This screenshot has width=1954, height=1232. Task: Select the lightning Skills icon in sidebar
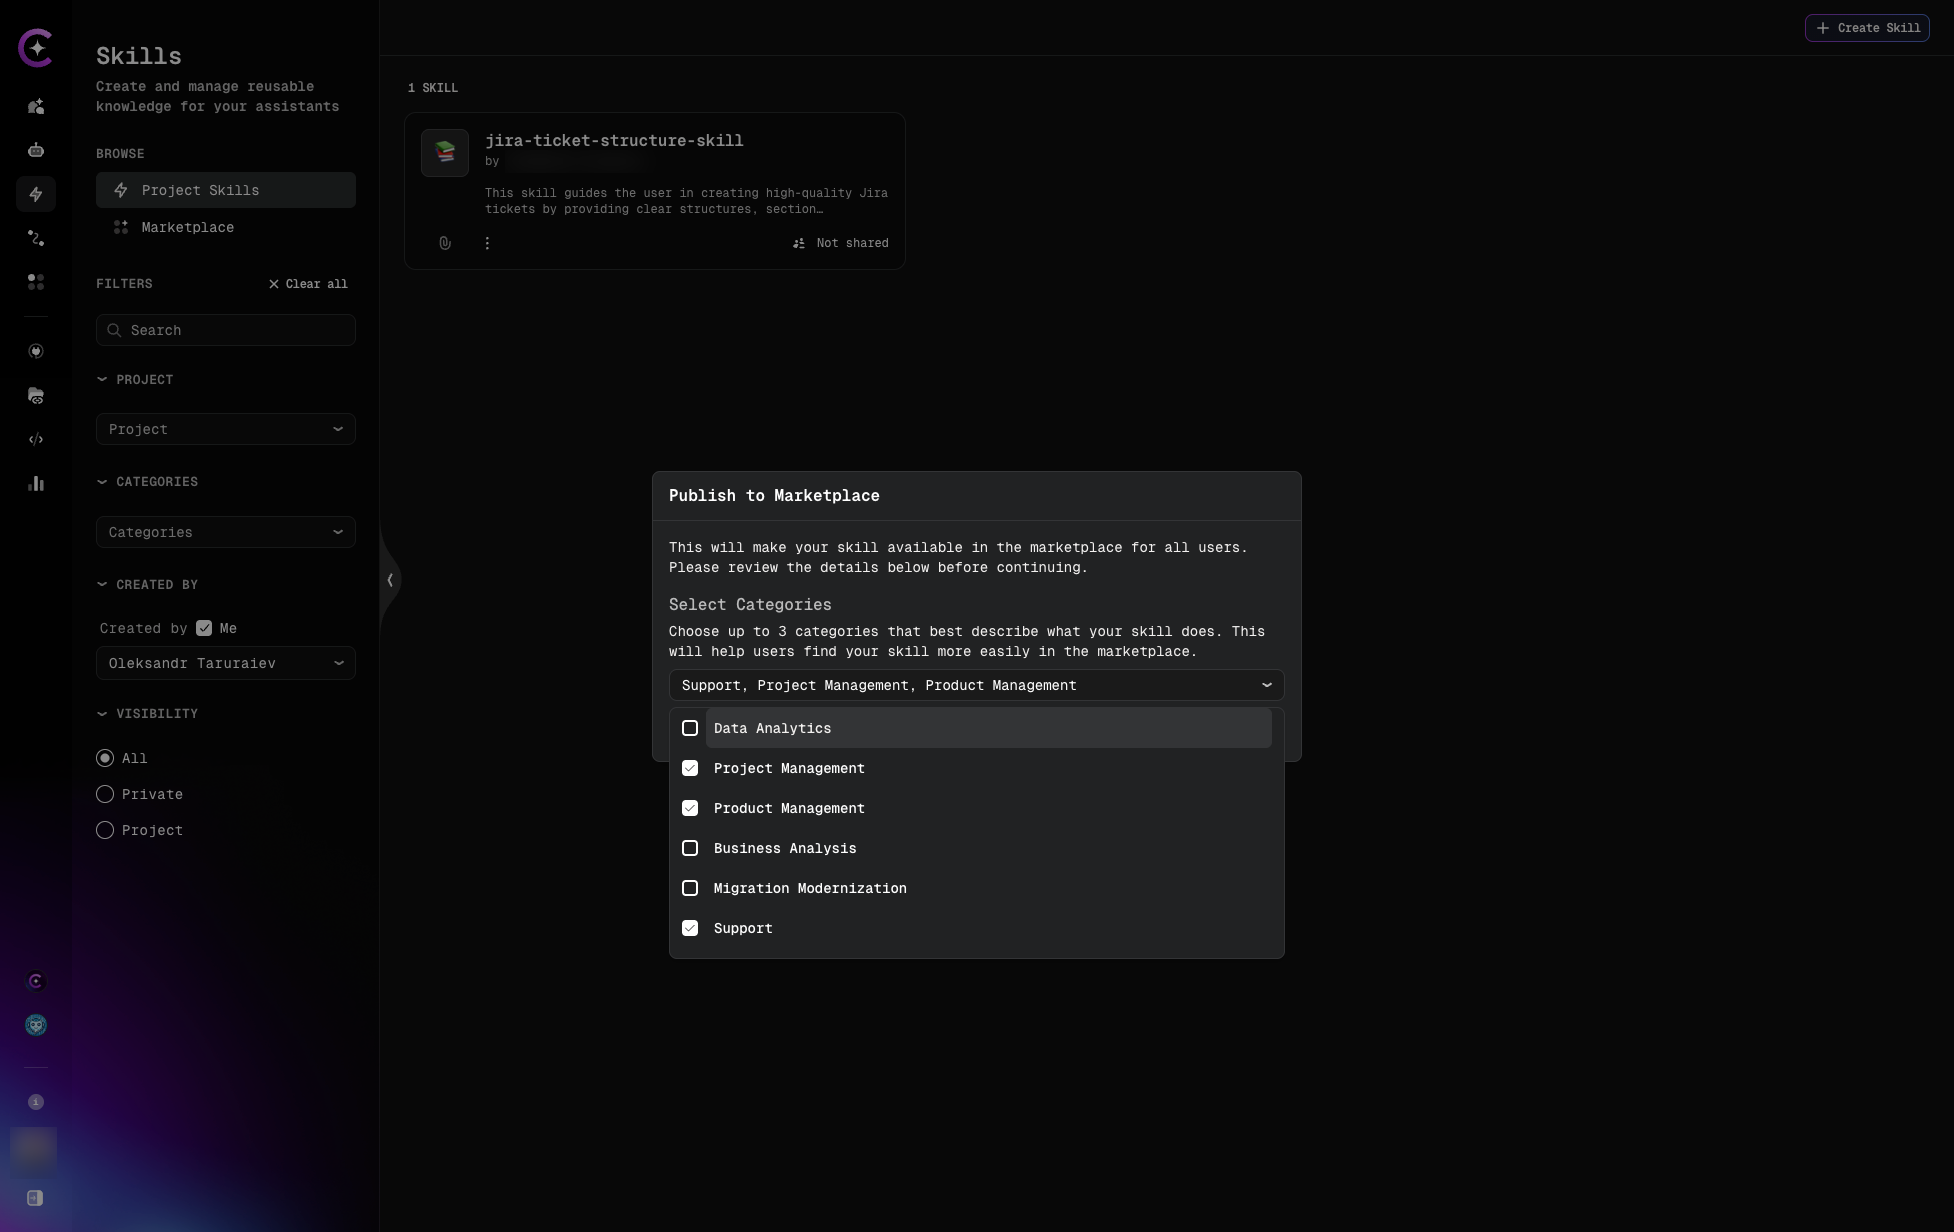[x=36, y=194]
